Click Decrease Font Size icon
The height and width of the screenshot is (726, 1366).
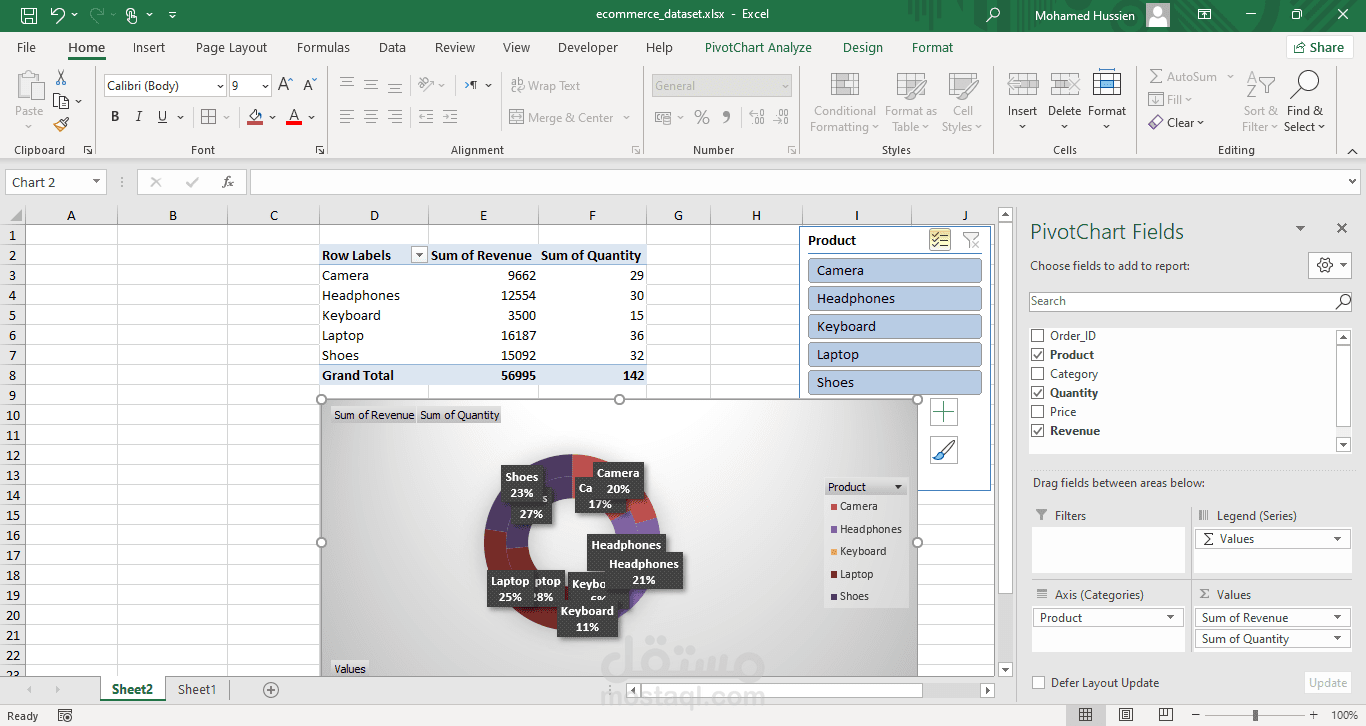(310, 85)
